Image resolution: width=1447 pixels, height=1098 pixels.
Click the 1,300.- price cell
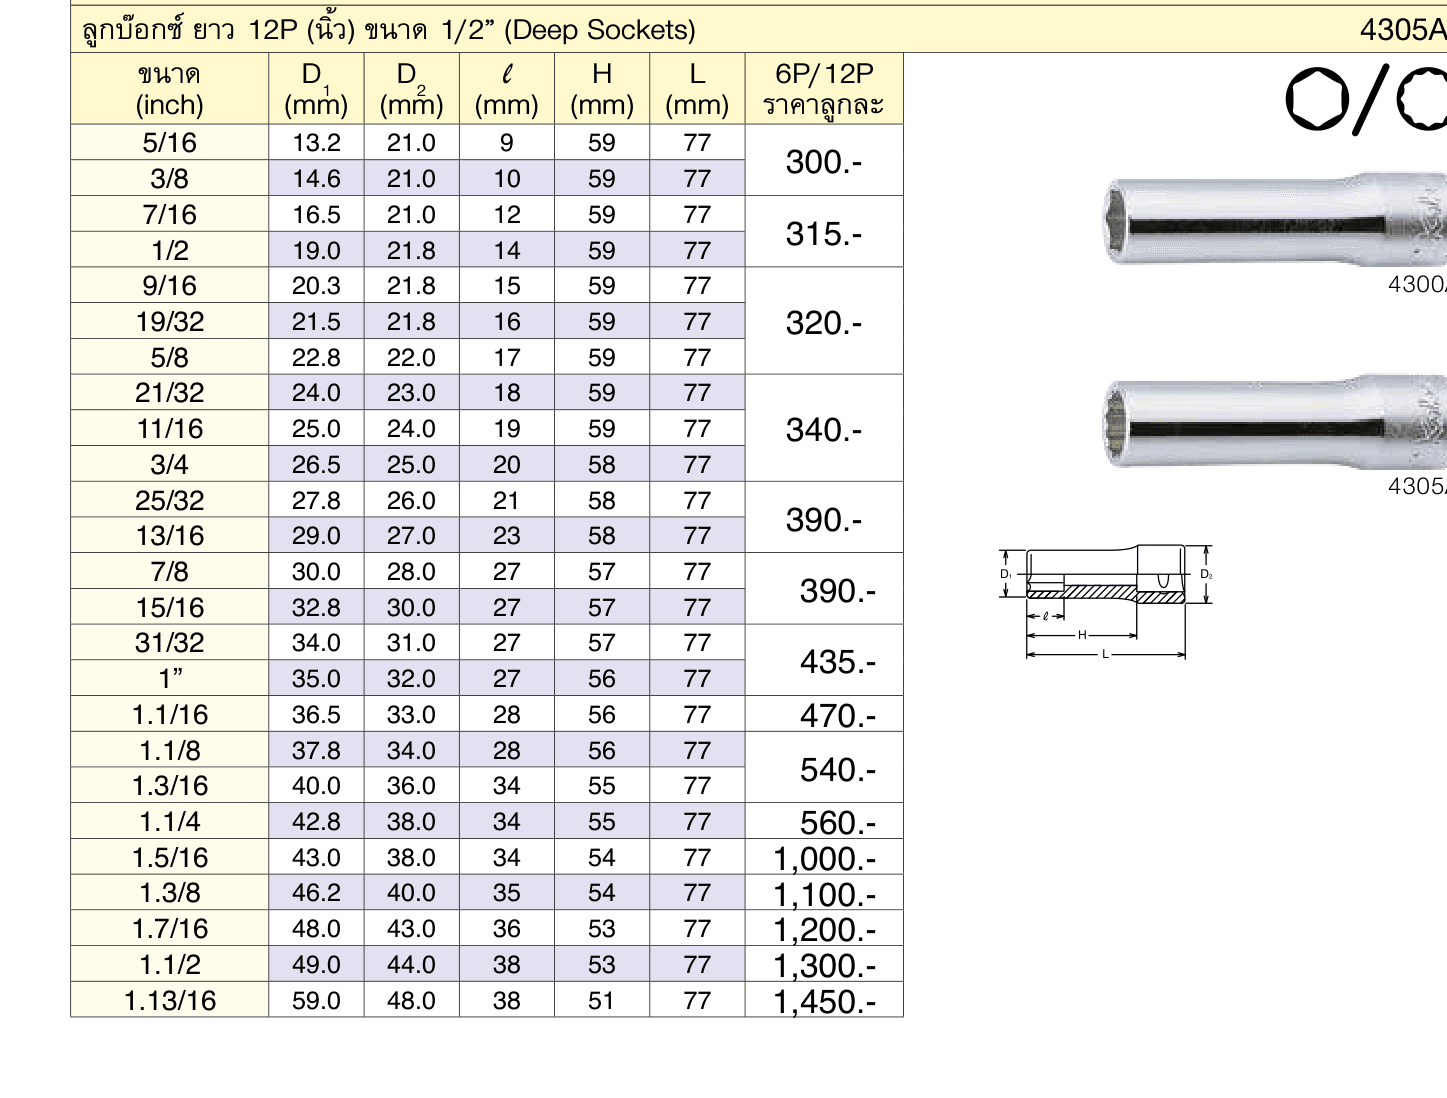[x=824, y=965]
